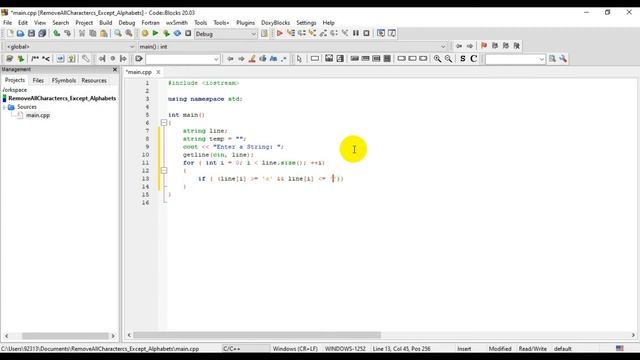Open Find with the magnifier icon
Image resolution: width=640 pixels, height=360 pixels.
tap(118, 33)
